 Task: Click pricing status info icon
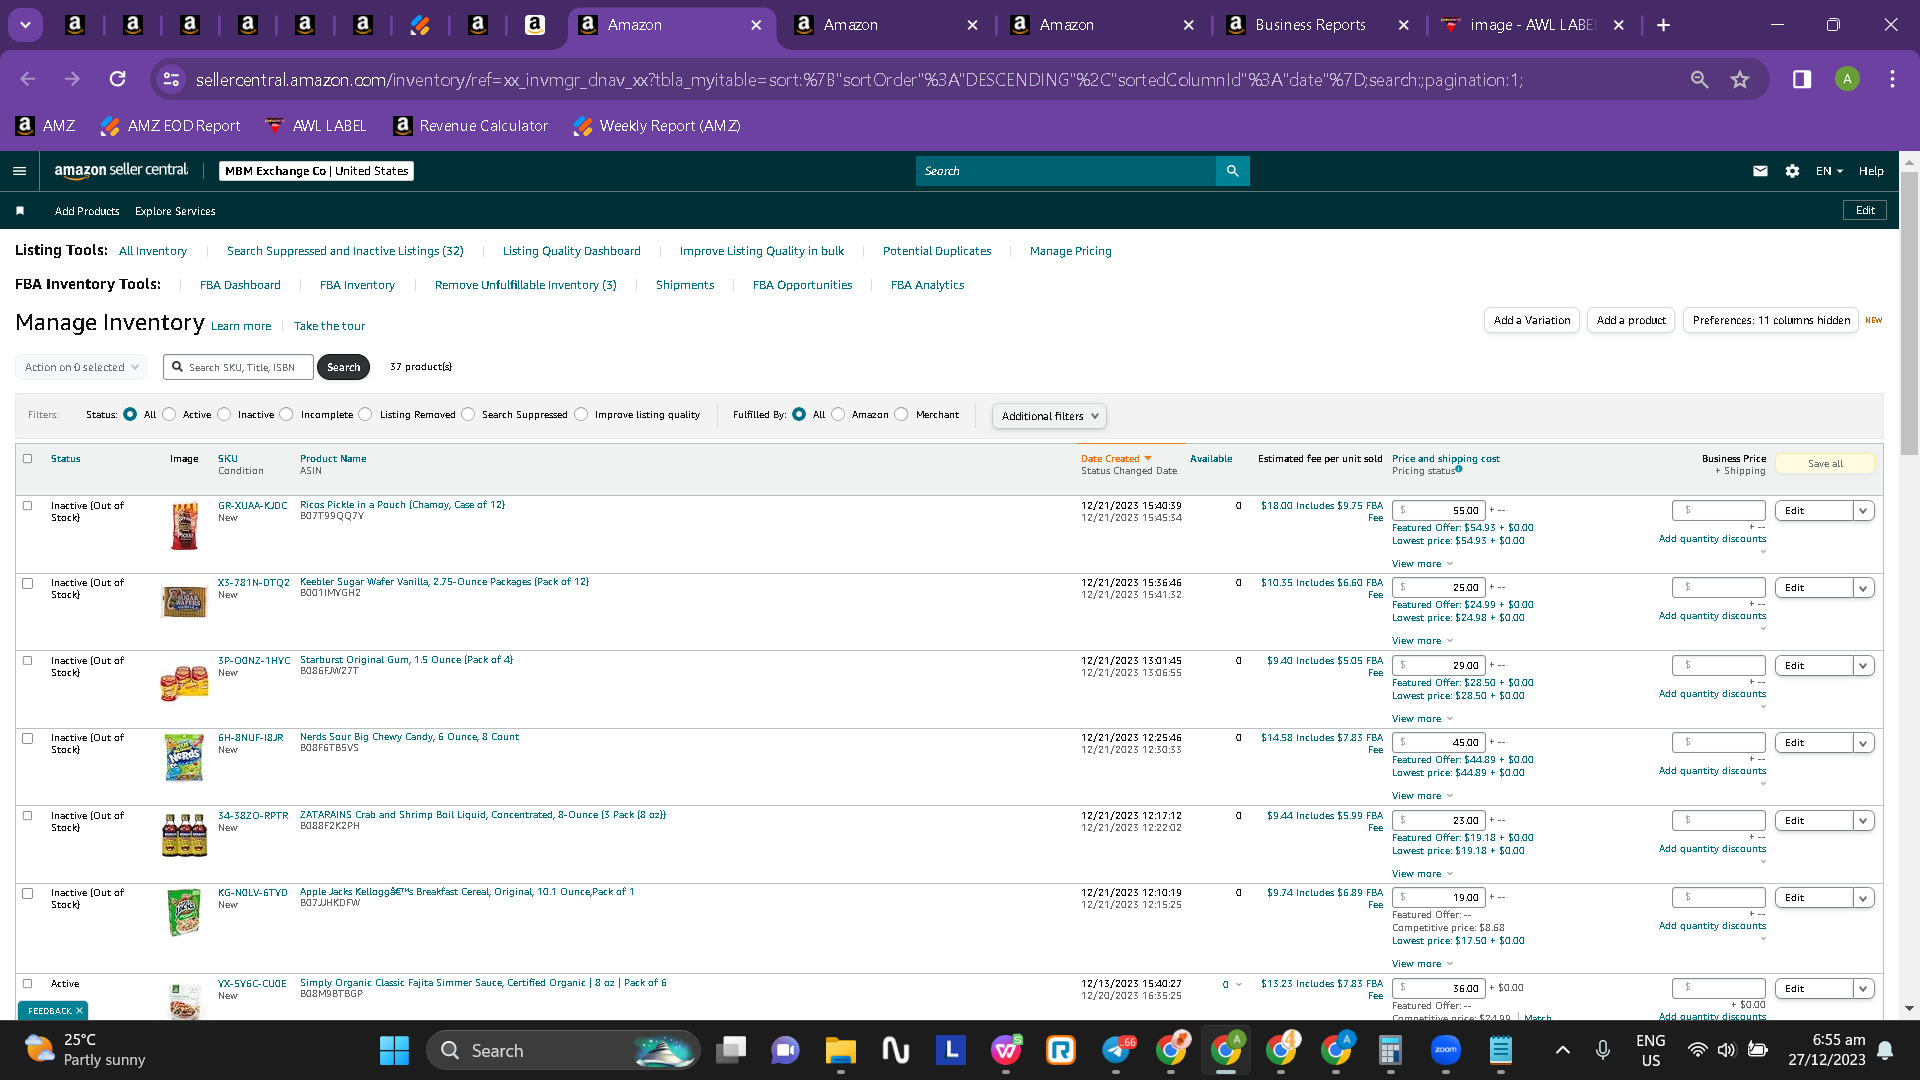[1459, 469]
